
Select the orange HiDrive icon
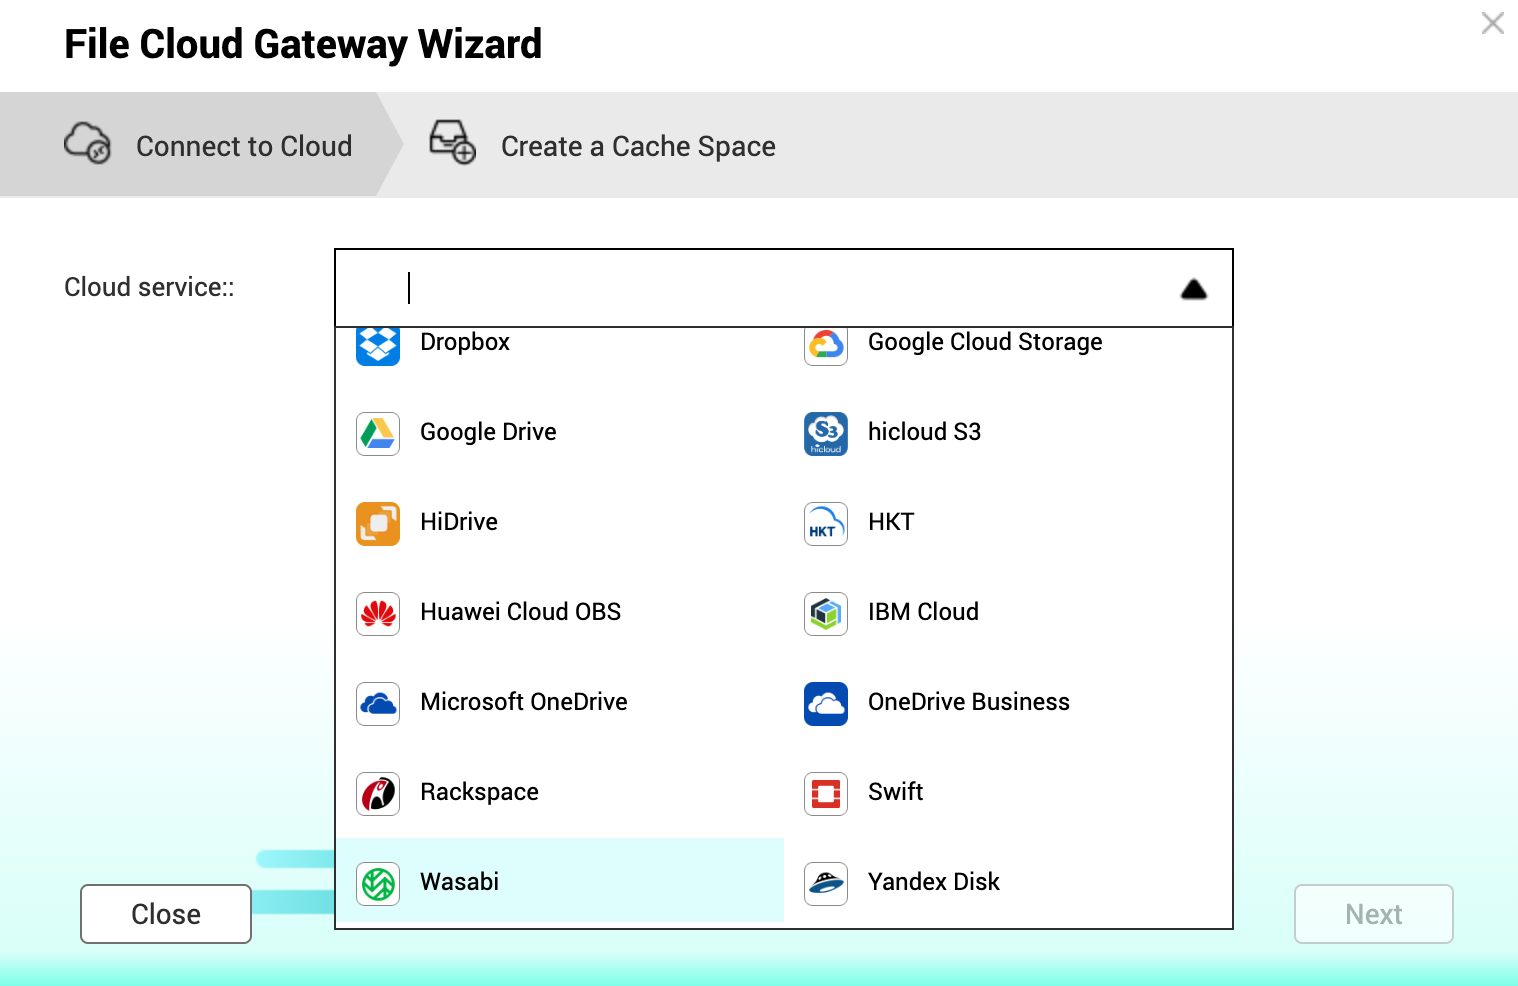[x=378, y=524]
